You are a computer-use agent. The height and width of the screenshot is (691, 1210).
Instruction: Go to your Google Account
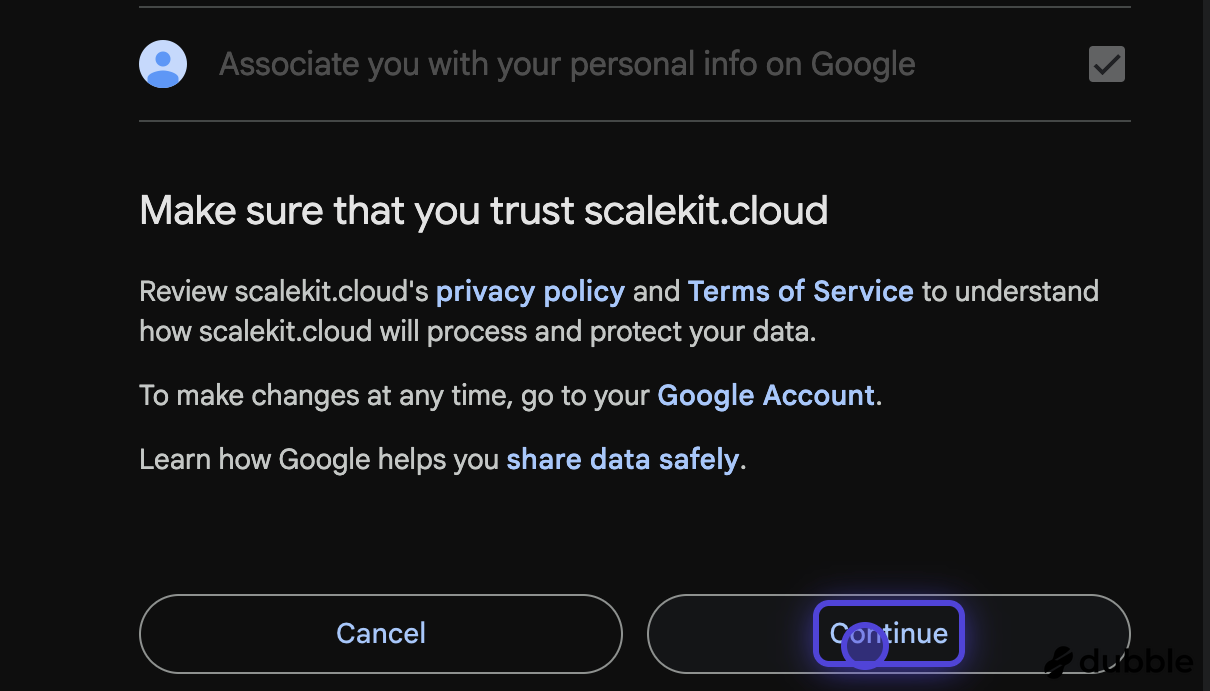tap(766, 395)
